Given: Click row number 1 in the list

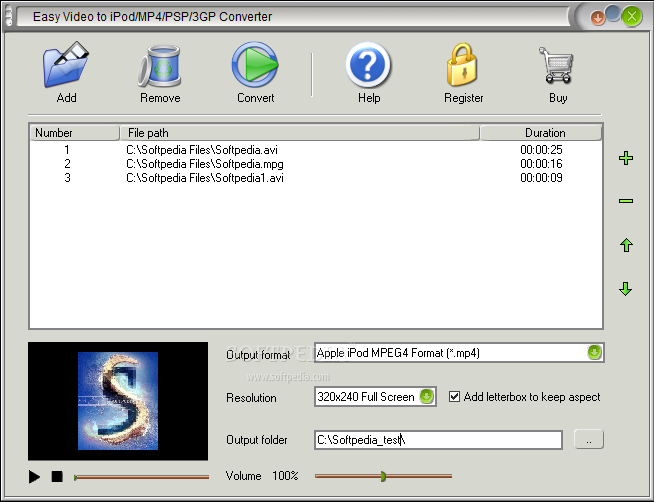Looking at the screenshot, I should point(67,150).
